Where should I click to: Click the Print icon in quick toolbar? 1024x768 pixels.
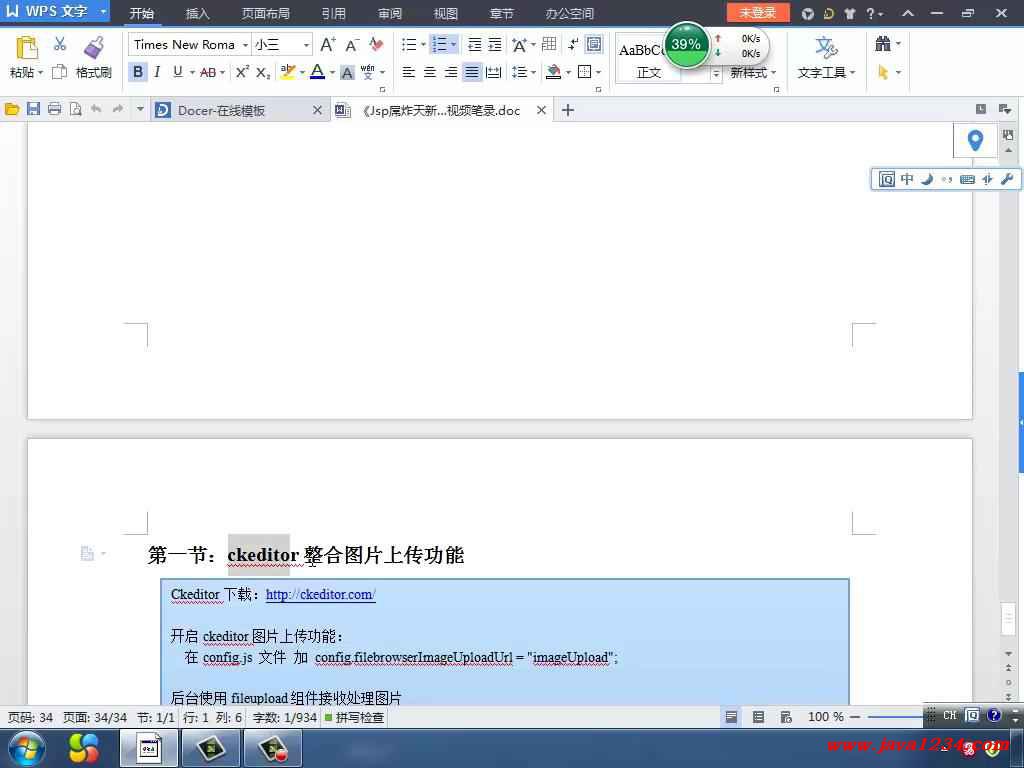pyautogui.click(x=54, y=110)
